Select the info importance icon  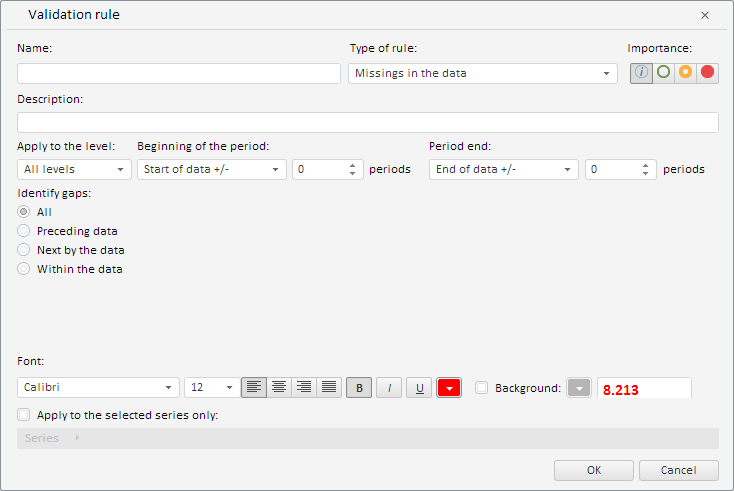(641, 72)
